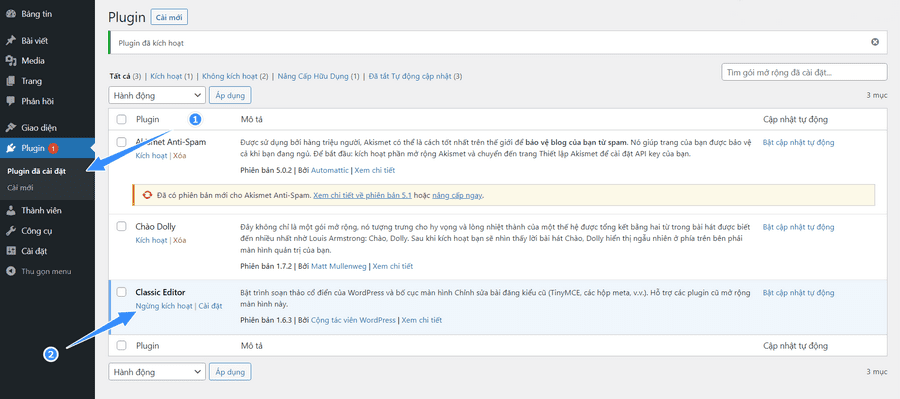Click the red Plugin update badge

point(53,149)
